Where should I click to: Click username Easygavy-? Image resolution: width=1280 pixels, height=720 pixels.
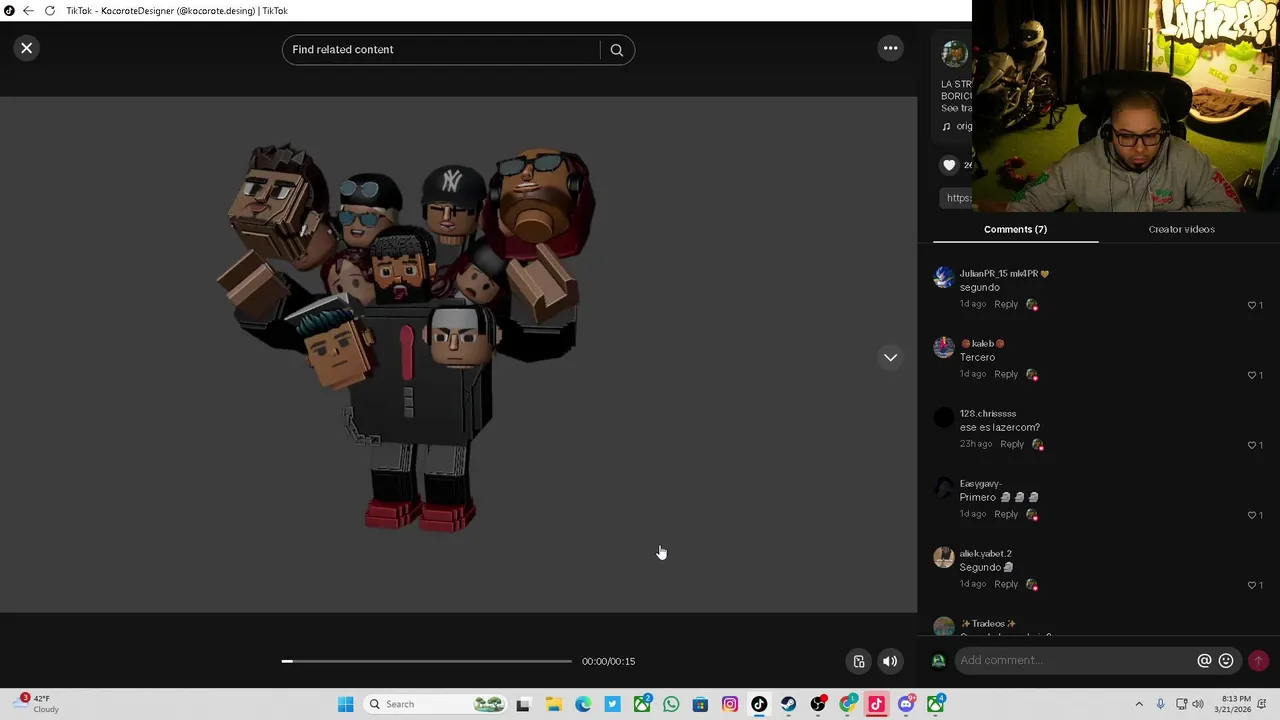click(981, 483)
